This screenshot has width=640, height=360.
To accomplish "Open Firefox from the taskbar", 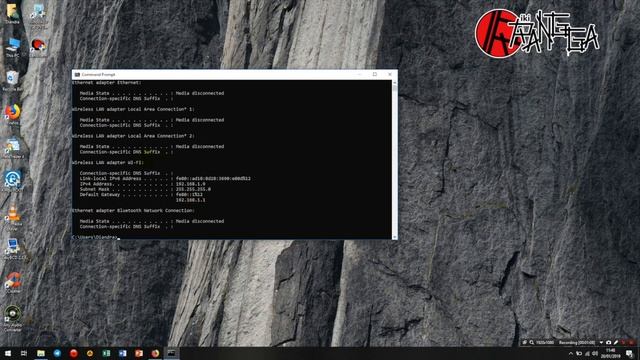I will pos(155,353).
